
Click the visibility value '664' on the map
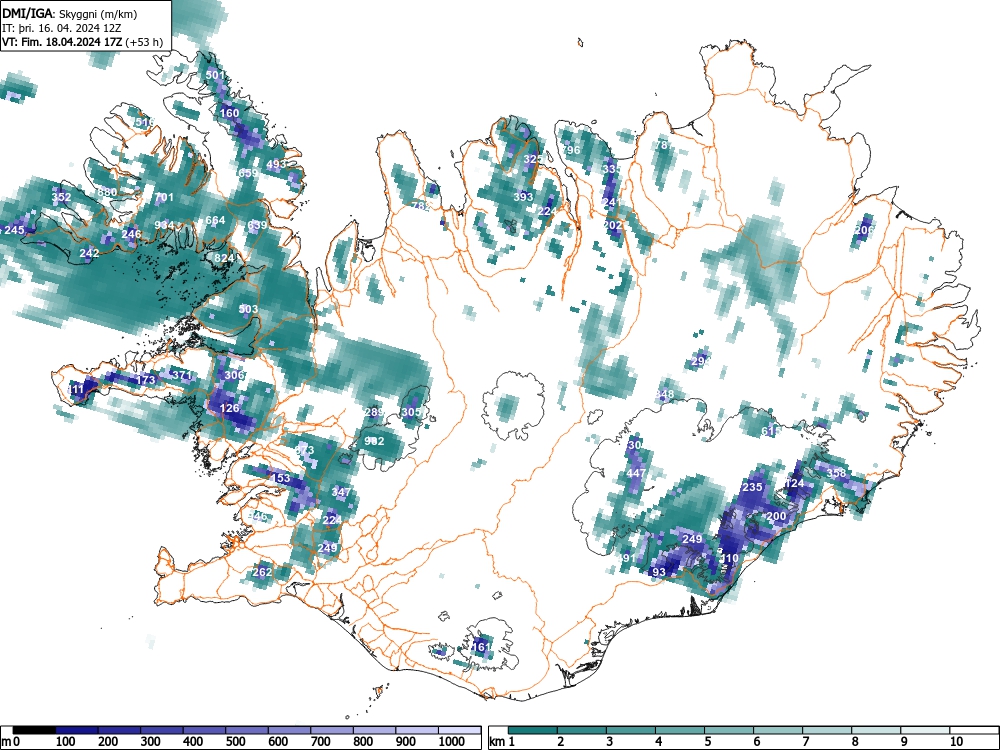click(215, 220)
